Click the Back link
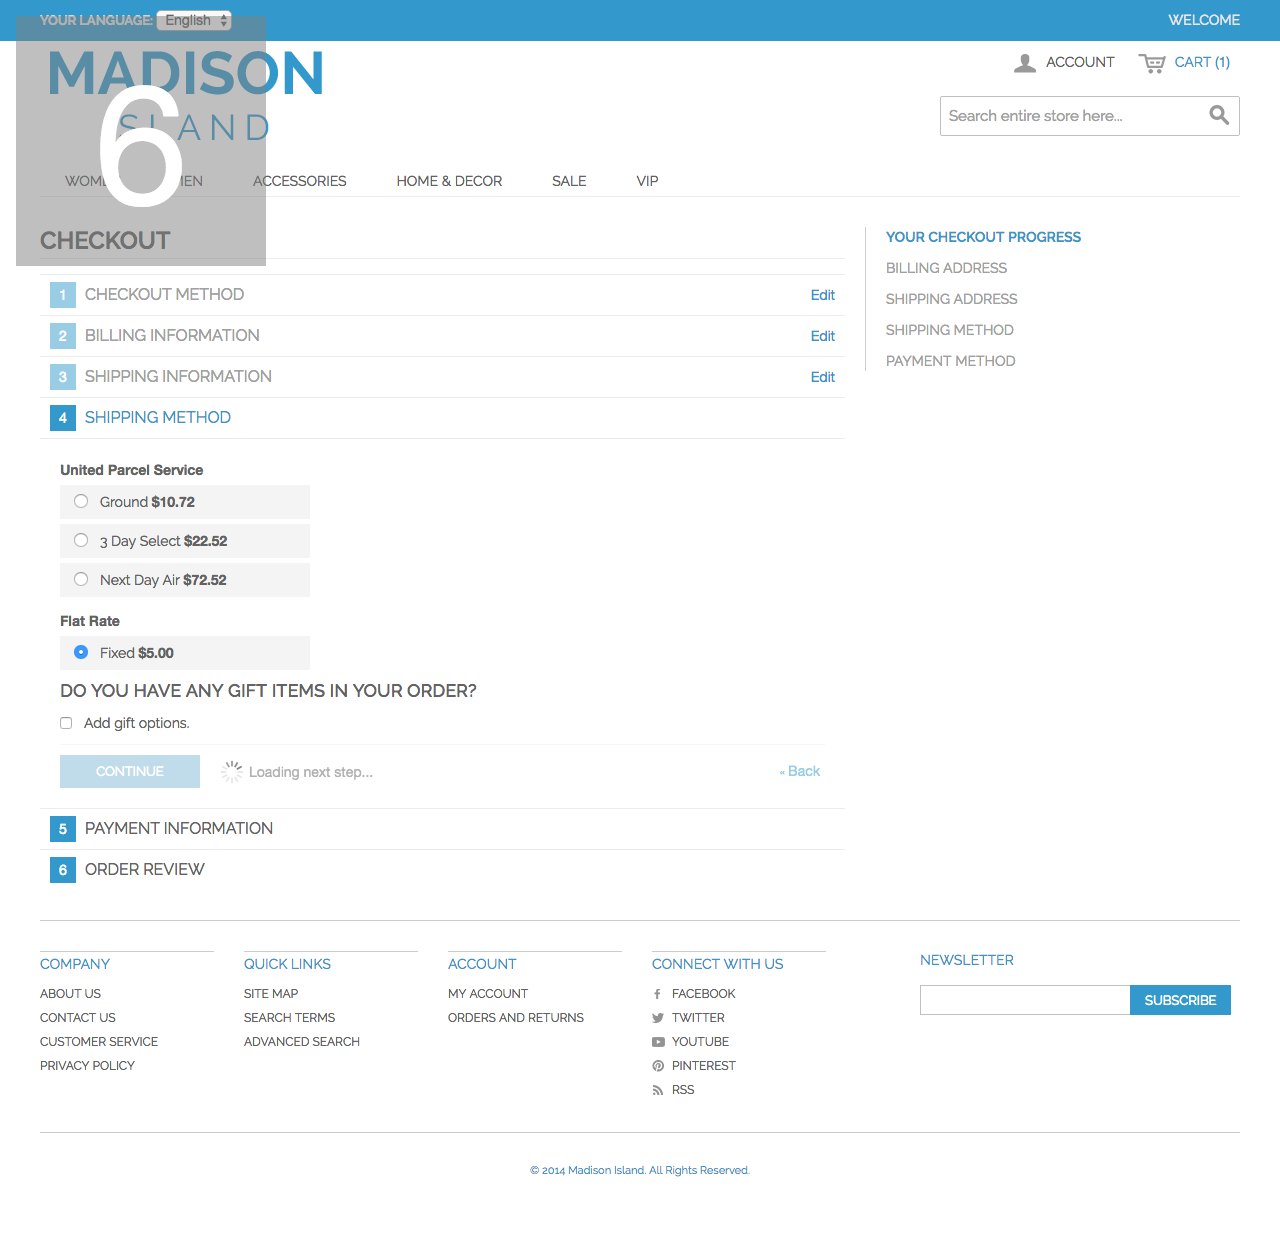 point(800,771)
